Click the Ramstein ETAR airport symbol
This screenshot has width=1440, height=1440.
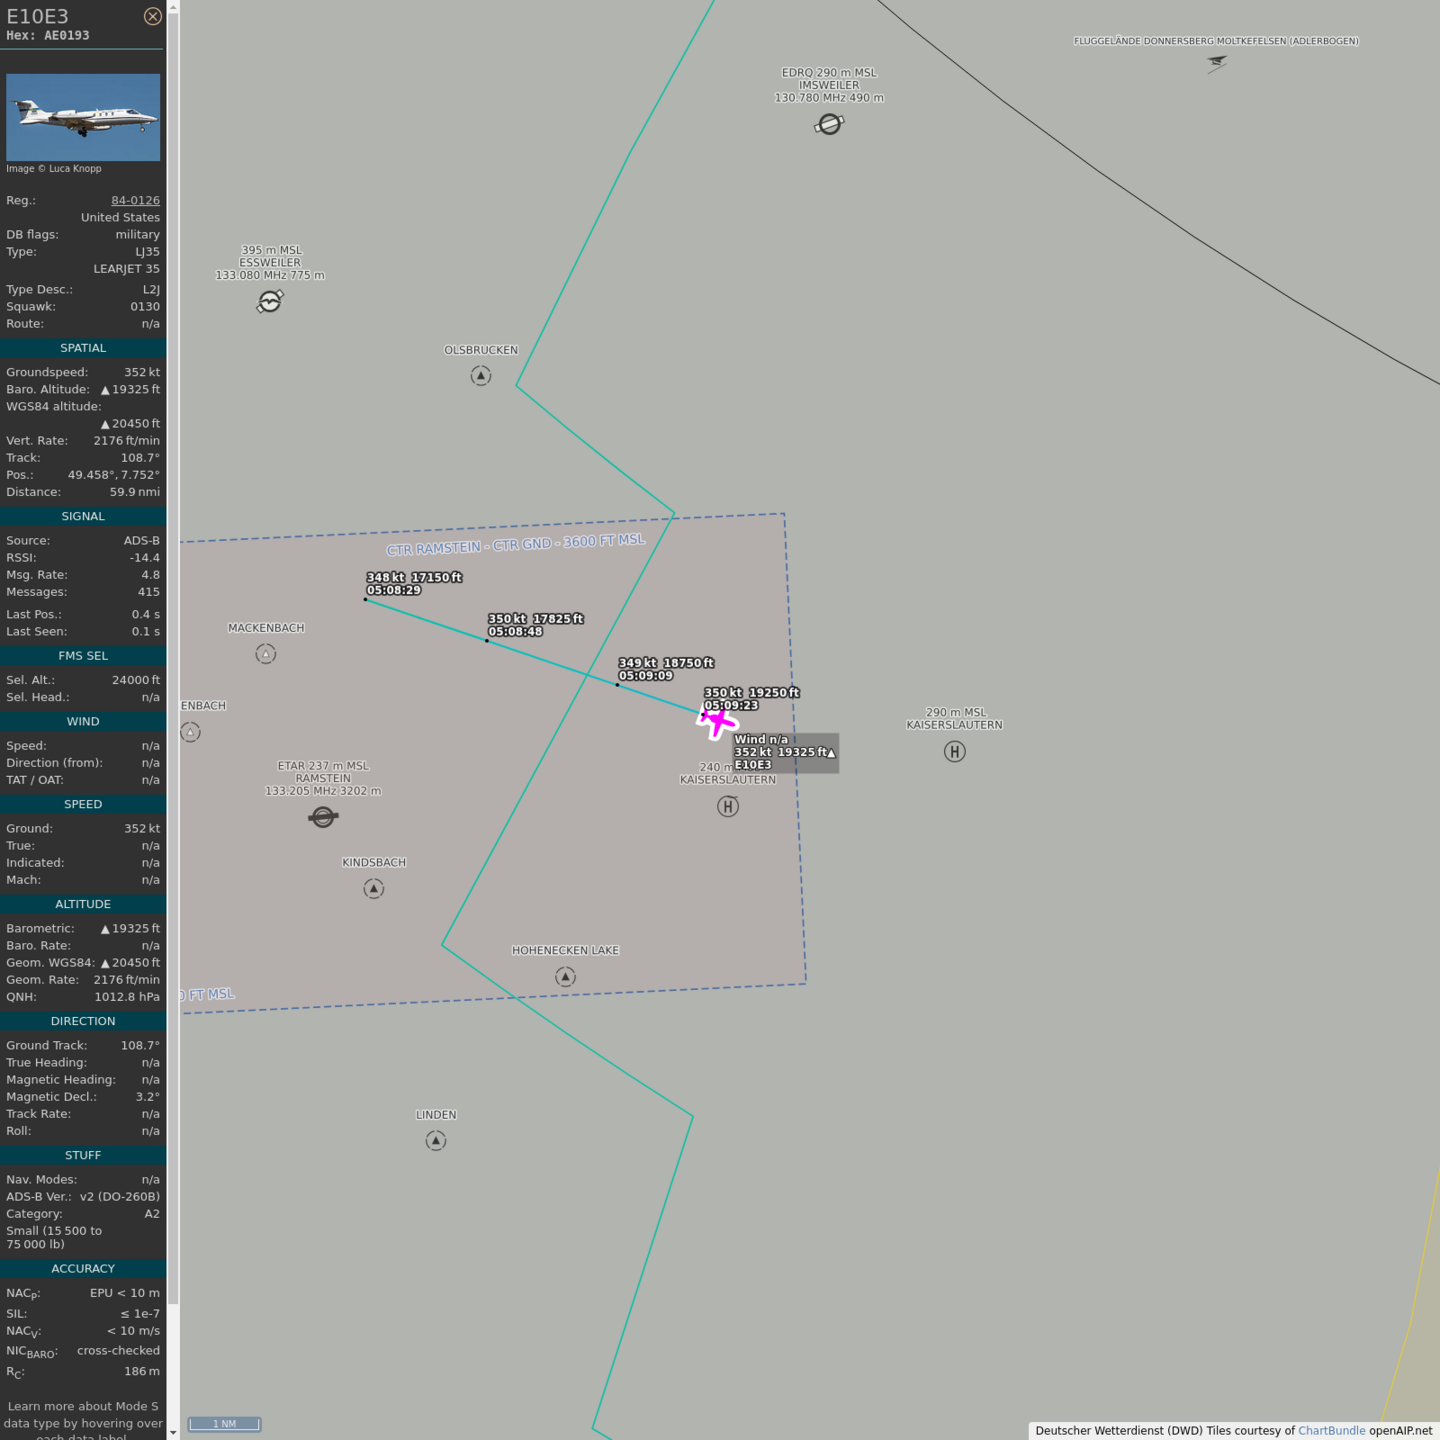pos(323,817)
